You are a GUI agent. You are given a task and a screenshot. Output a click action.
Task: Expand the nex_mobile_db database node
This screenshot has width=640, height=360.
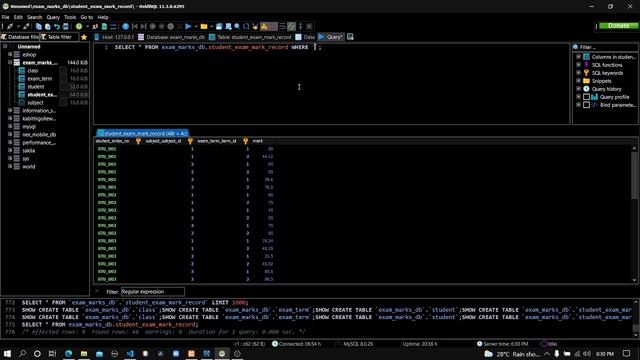pyautogui.click(x=10, y=134)
